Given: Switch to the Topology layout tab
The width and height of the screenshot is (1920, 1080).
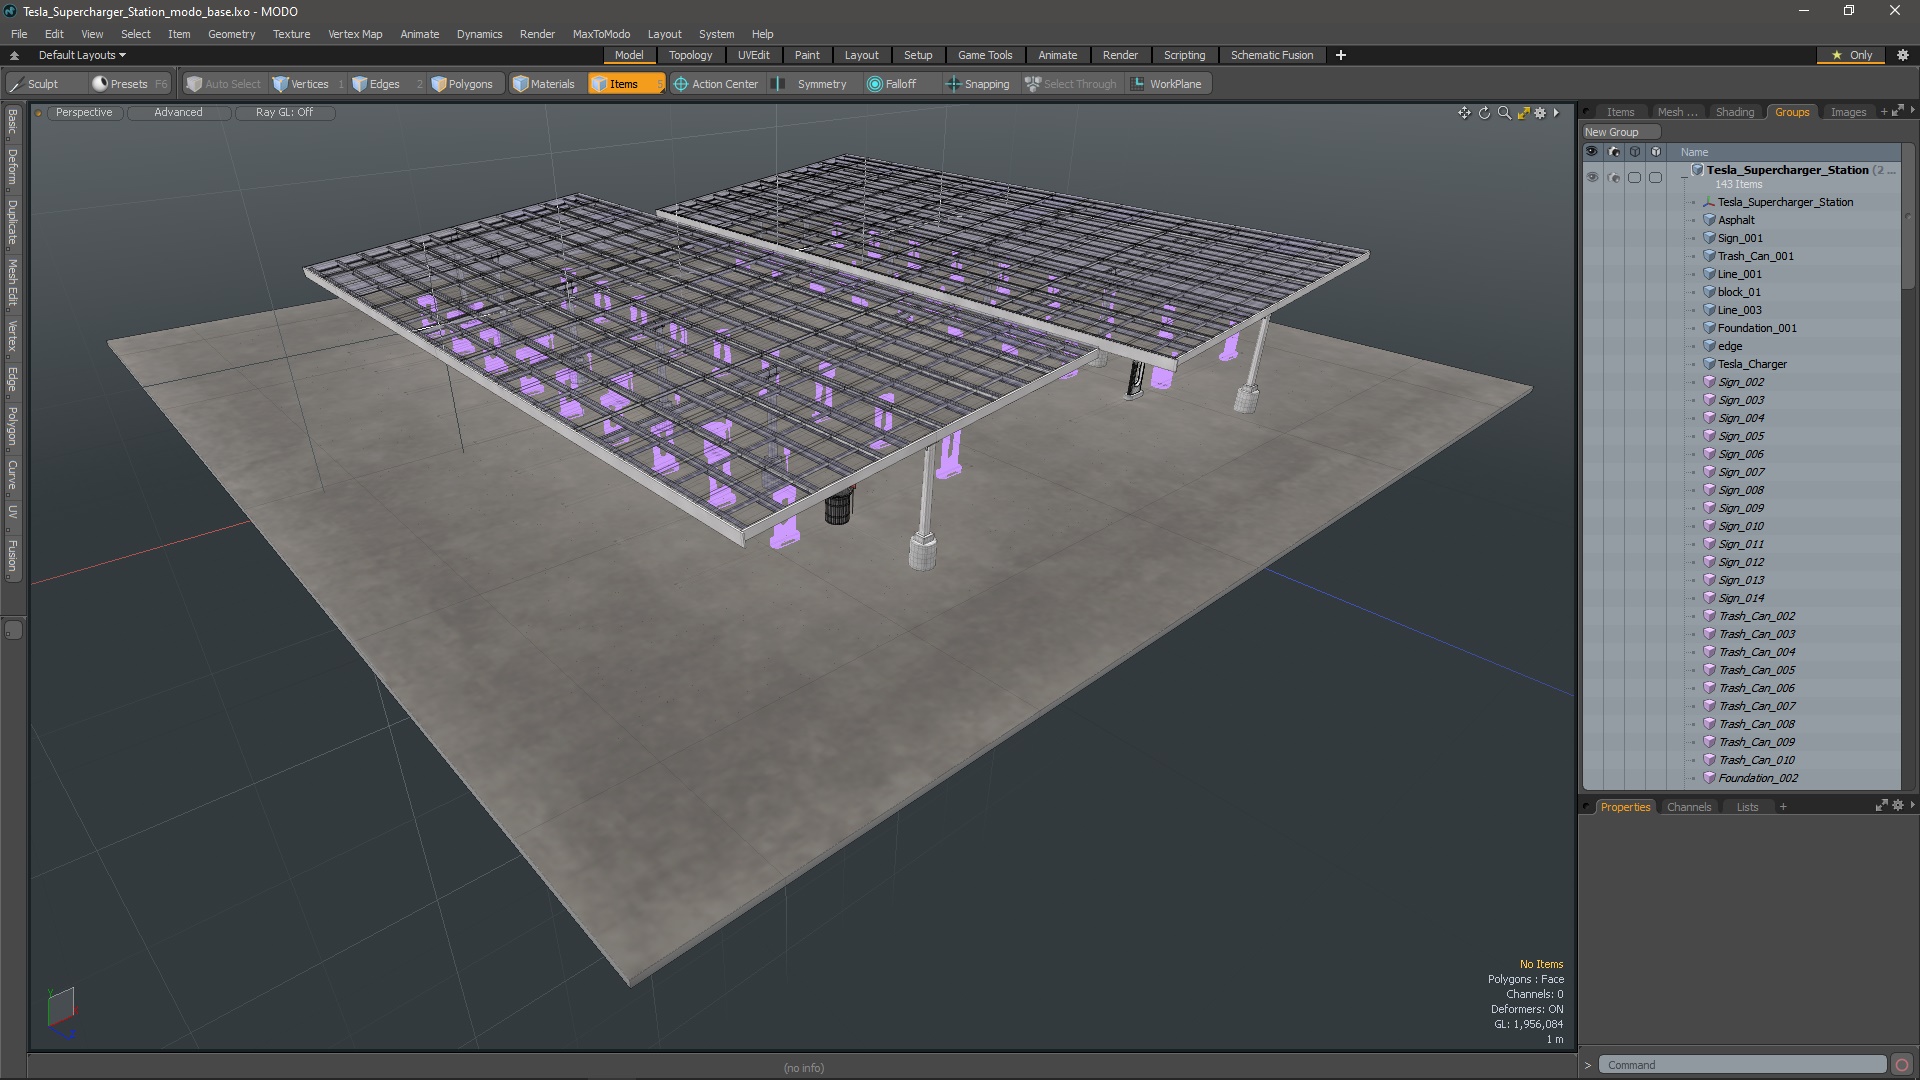Looking at the screenshot, I should [x=690, y=55].
